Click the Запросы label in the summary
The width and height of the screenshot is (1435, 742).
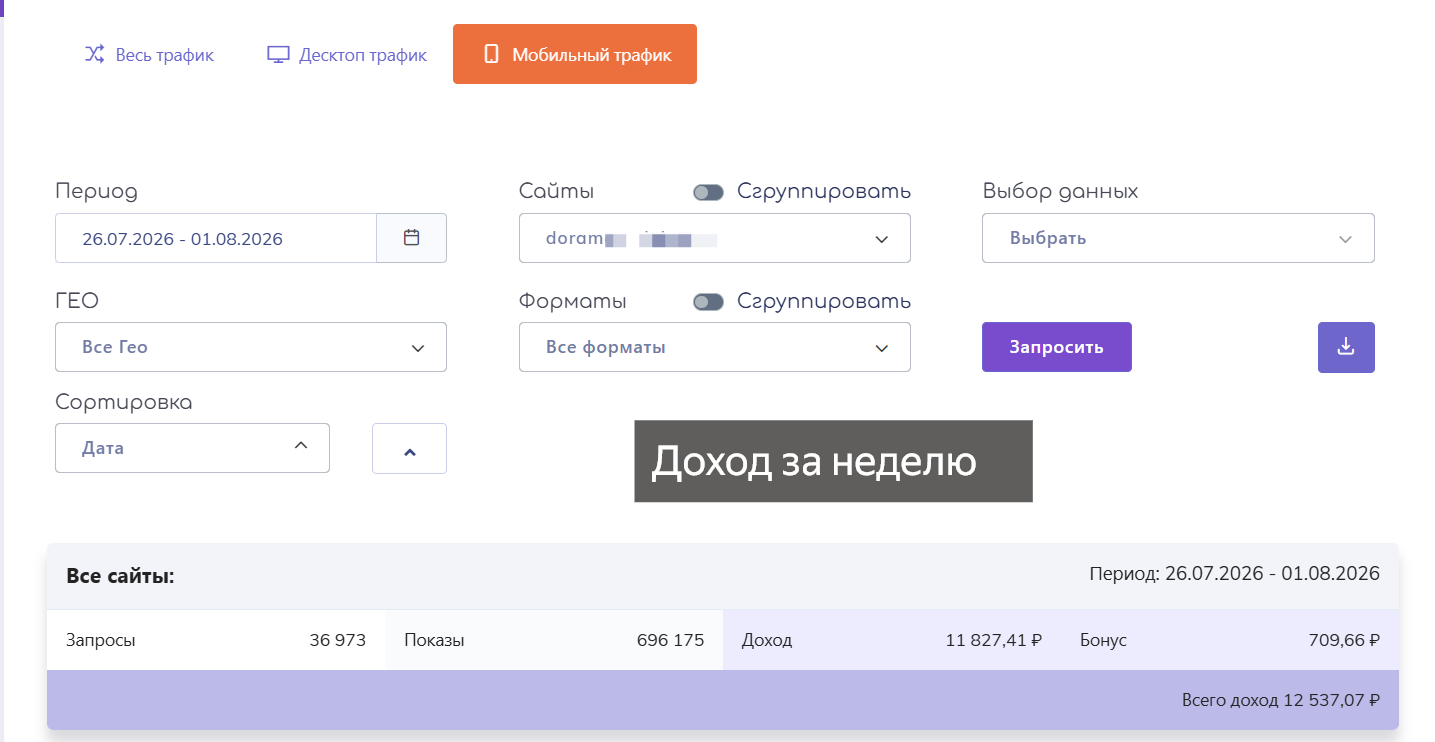(101, 640)
